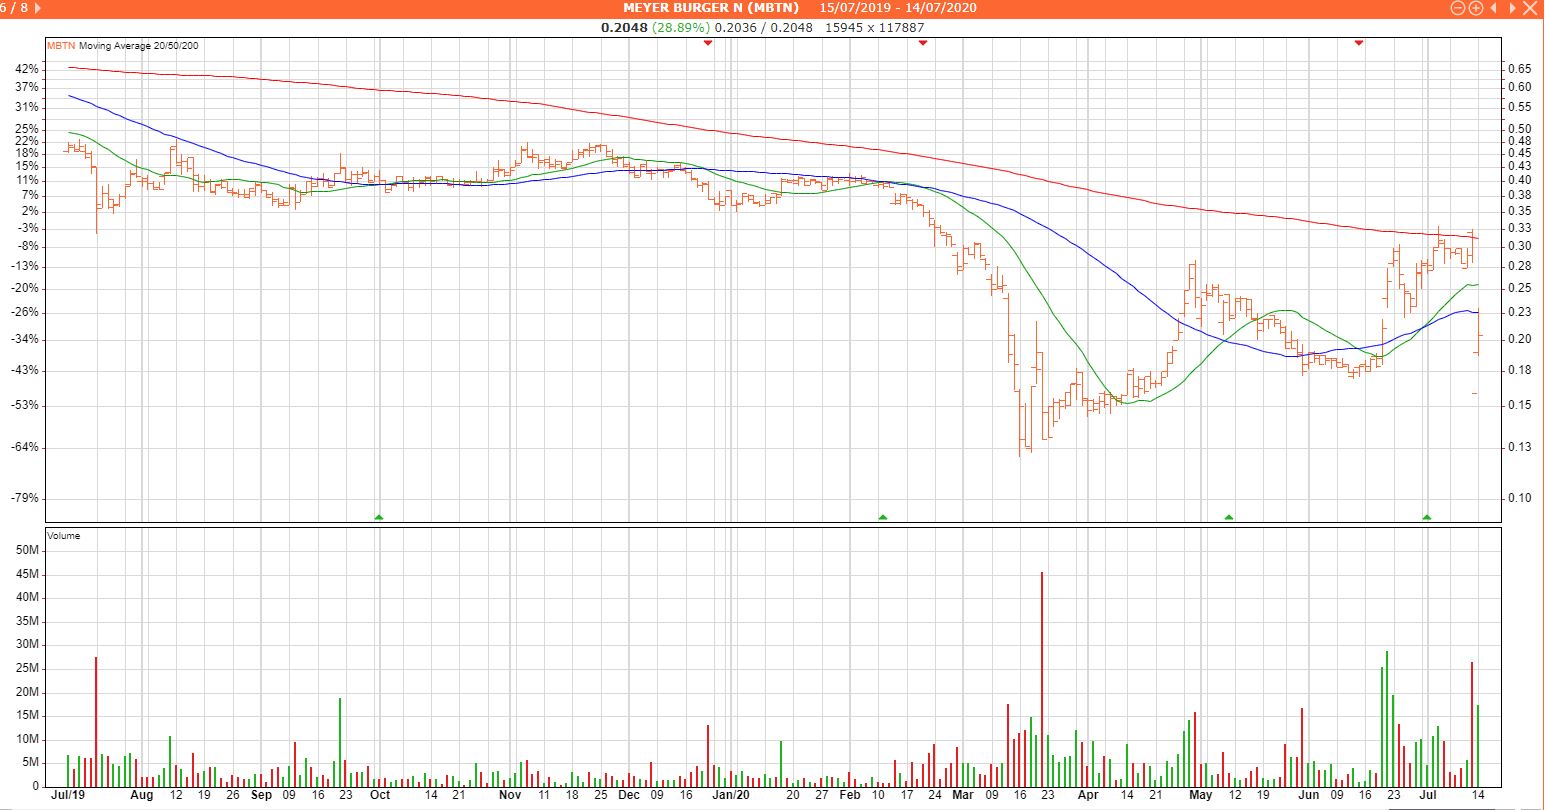Image resolution: width=1546 pixels, height=810 pixels.
Task: Click the tallest red volume bar in March
Action: point(1042,679)
